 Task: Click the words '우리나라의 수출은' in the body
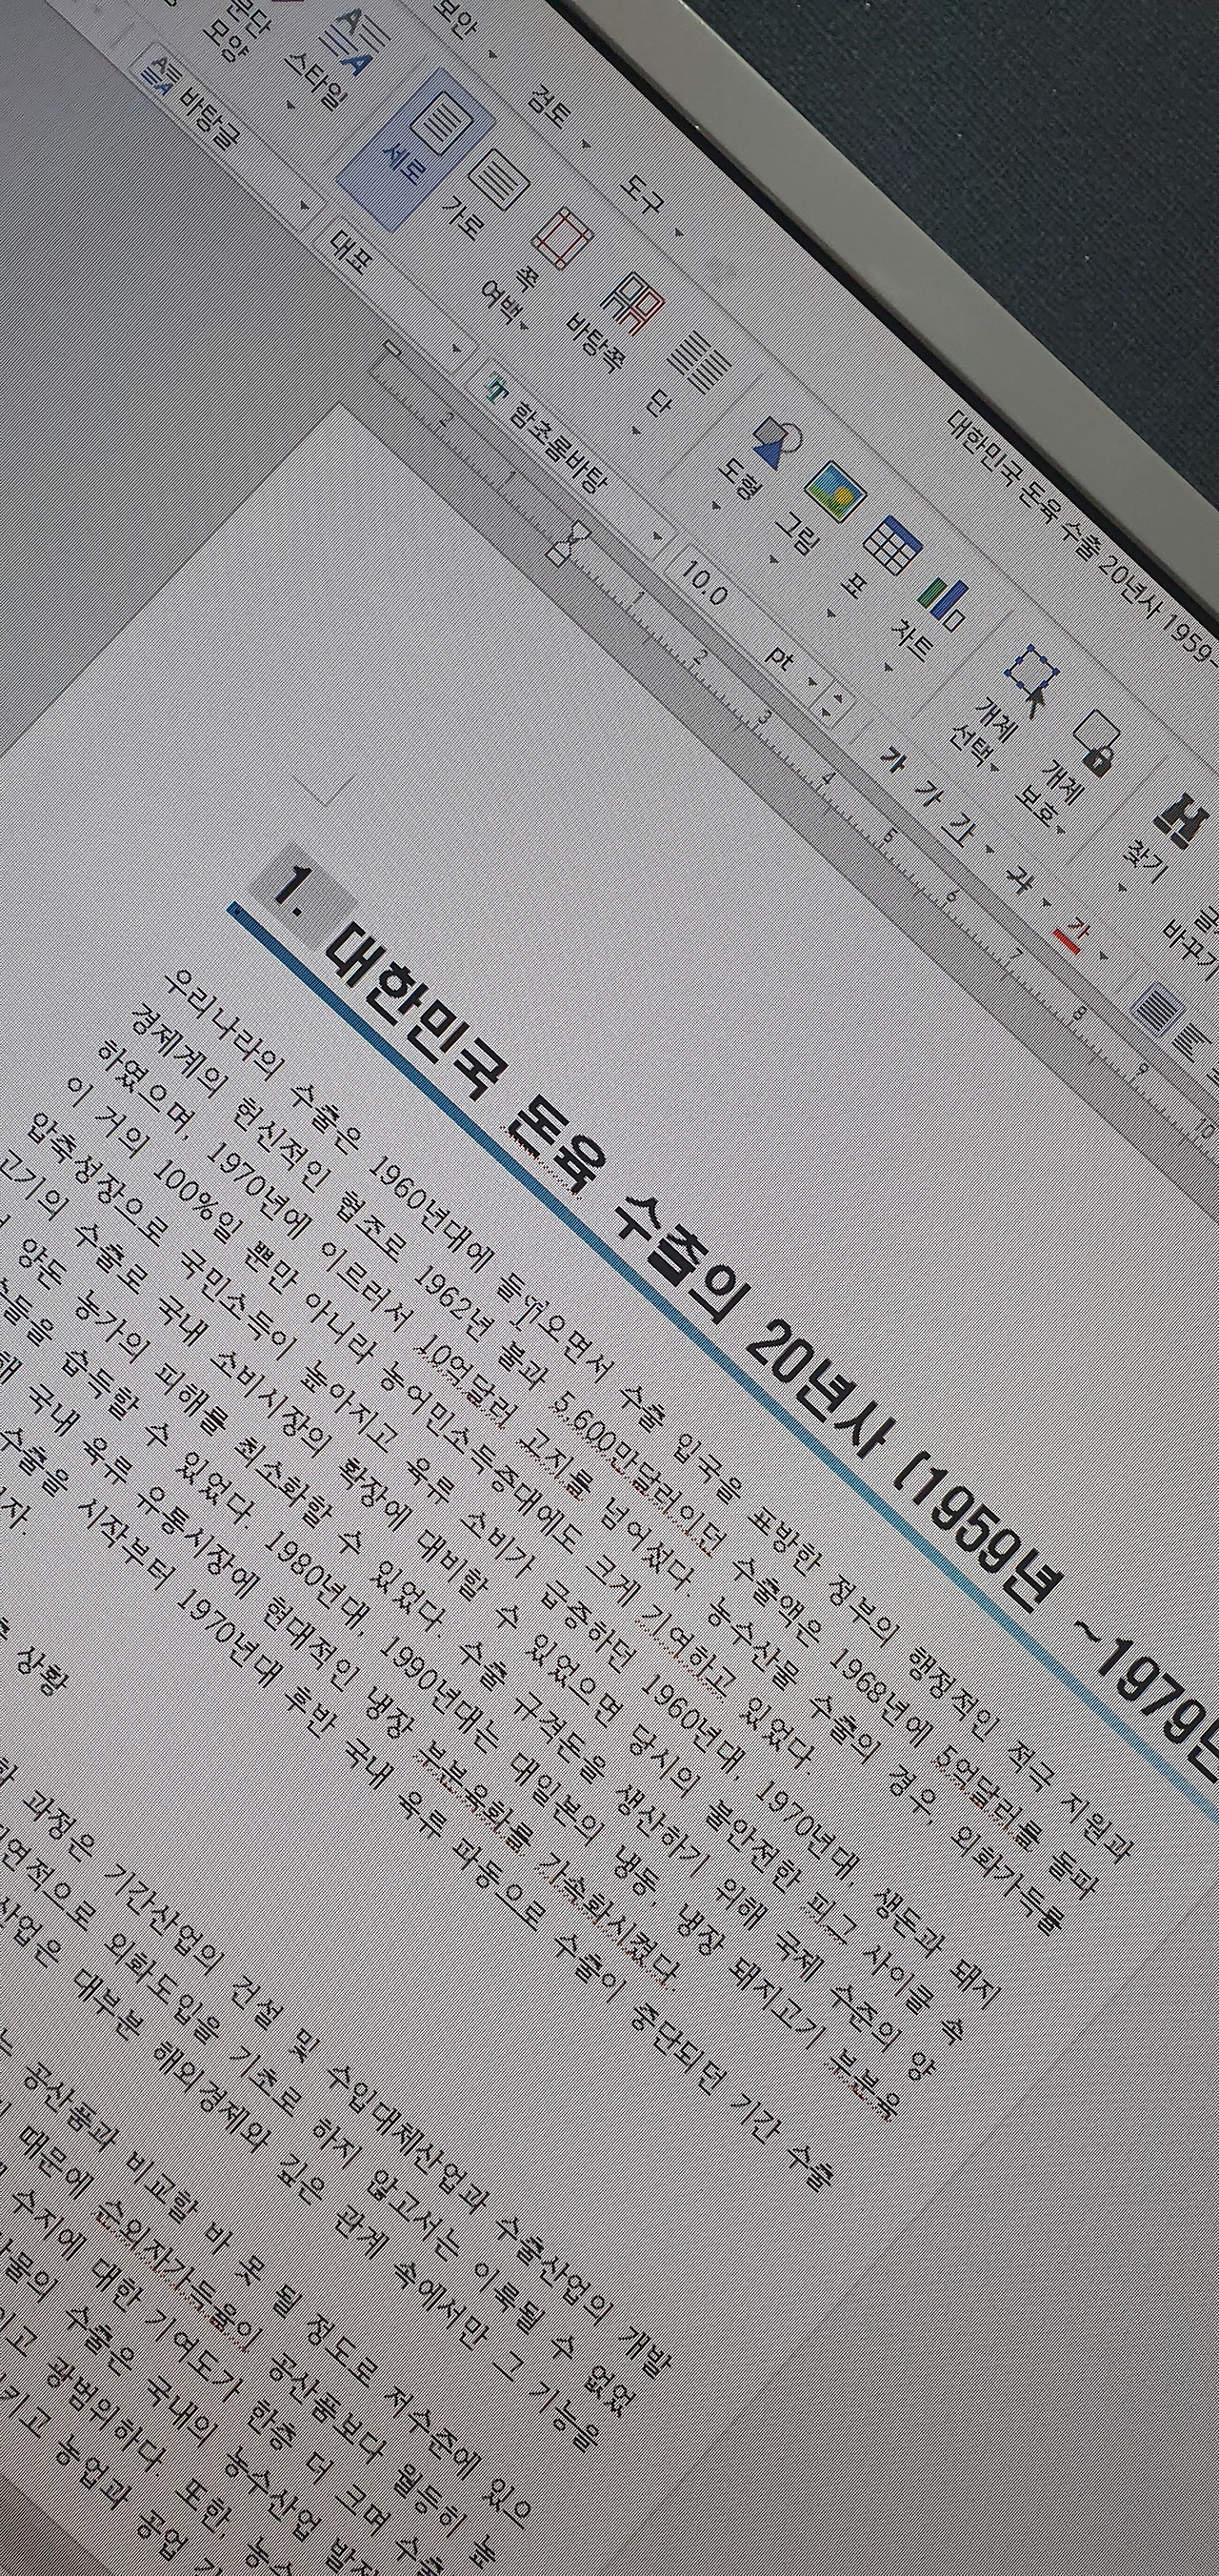pyautogui.click(x=265, y=1062)
